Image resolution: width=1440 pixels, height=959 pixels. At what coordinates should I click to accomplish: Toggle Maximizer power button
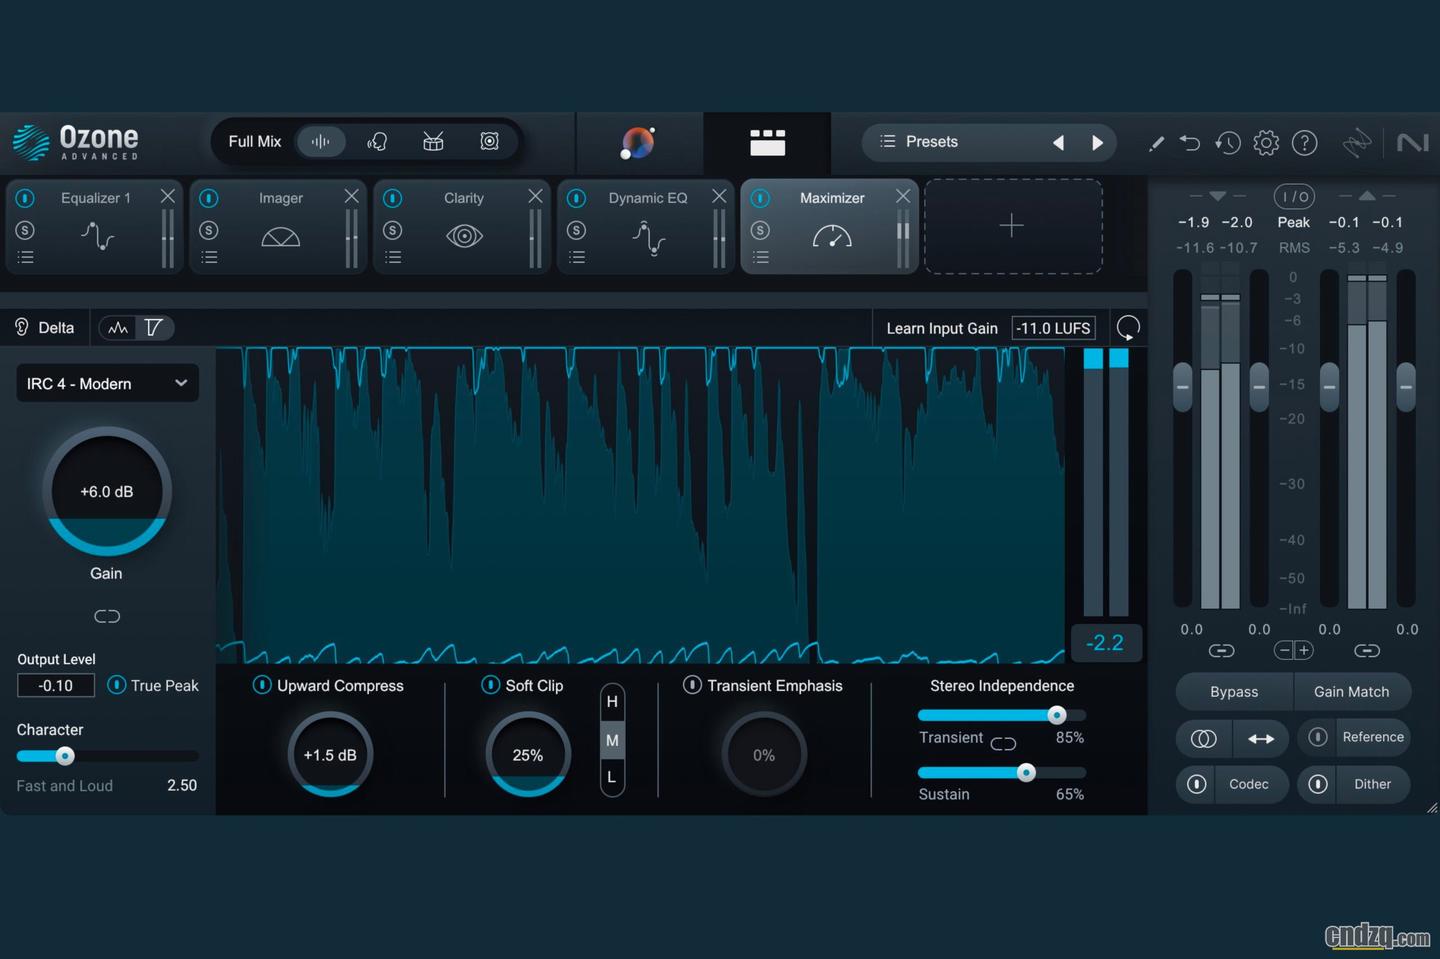(x=761, y=198)
